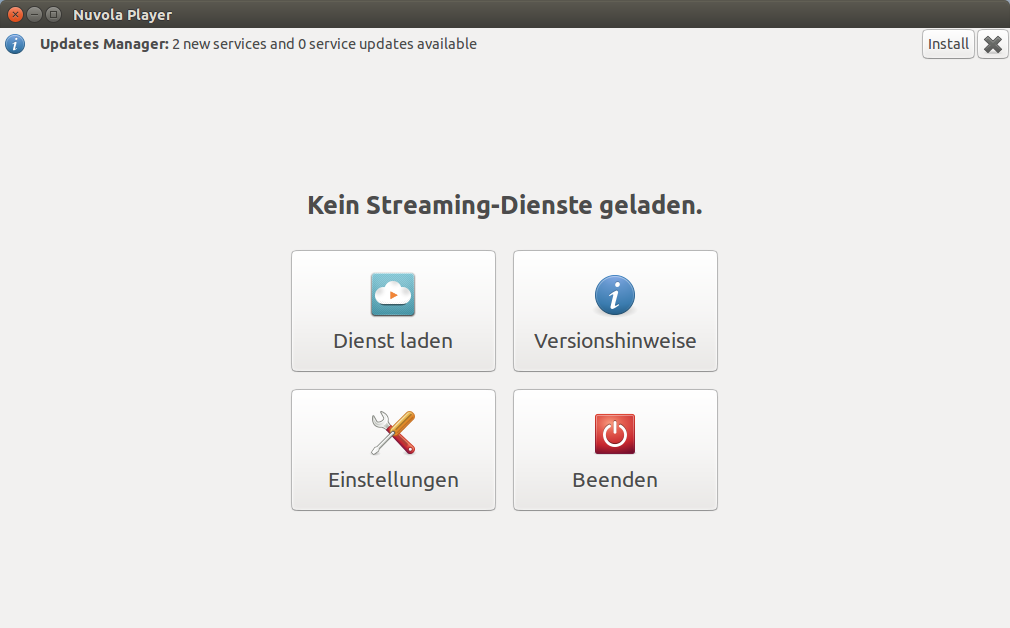Install the available service updates

pos(948,44)
